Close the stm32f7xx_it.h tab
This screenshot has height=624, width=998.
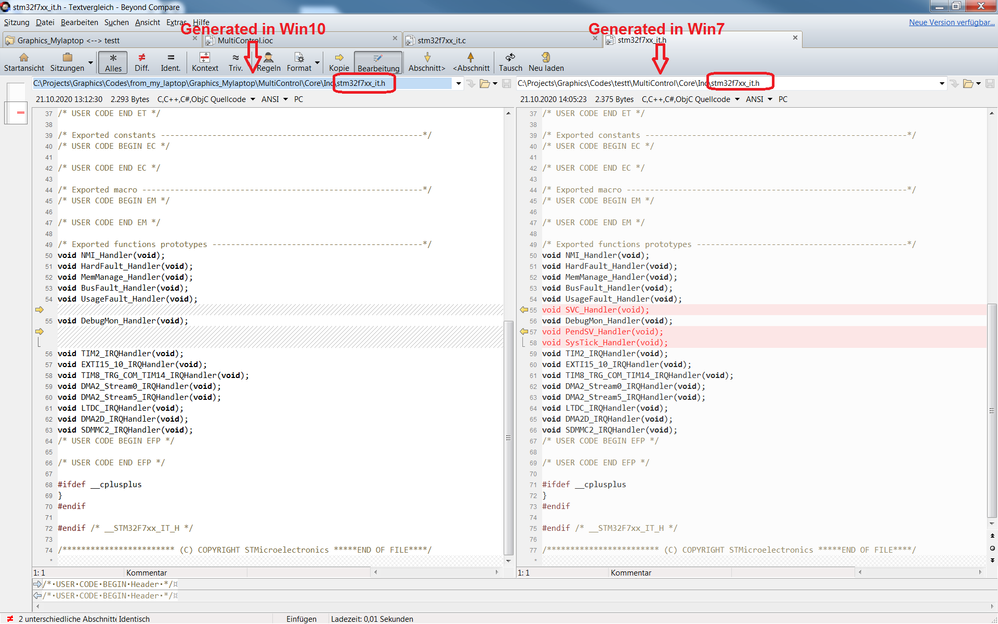(x=795, y=38)
